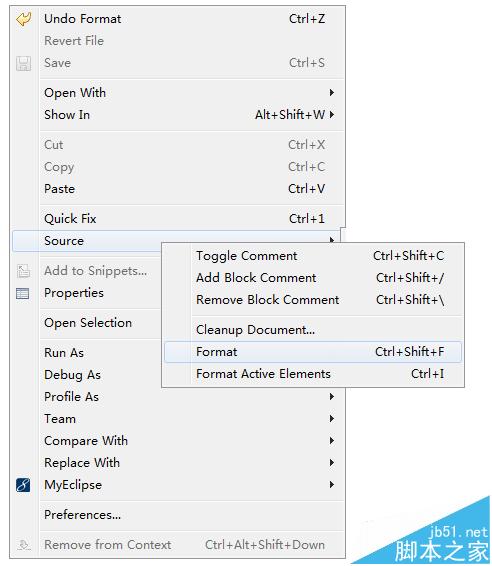Expand the Open With submenu arrow

click(x=332, y=92)
